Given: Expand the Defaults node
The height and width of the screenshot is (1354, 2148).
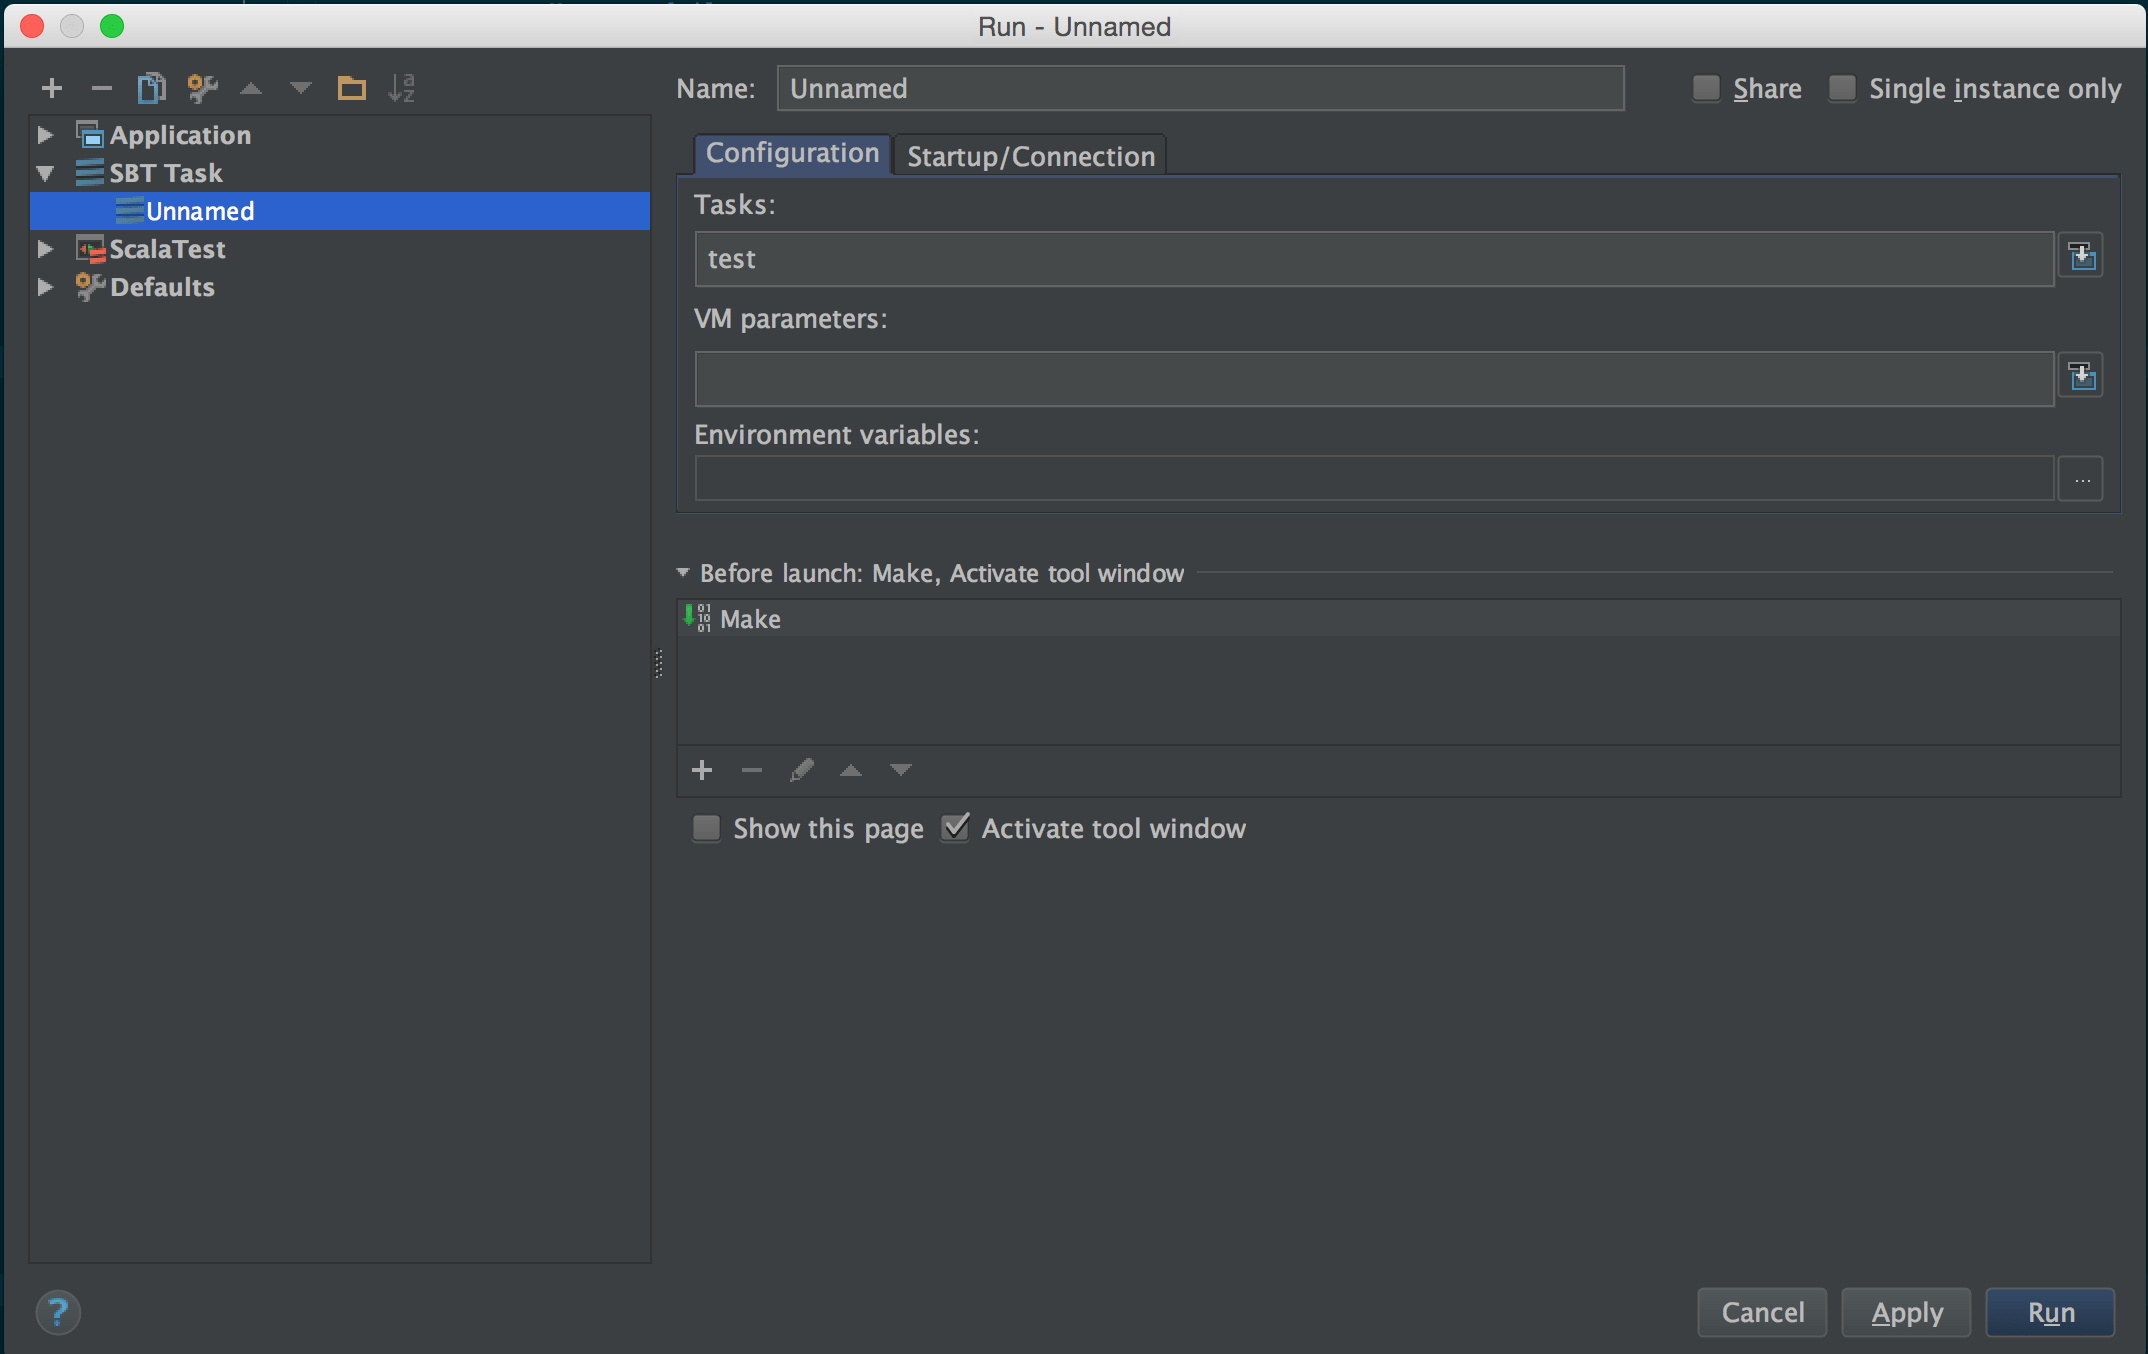Looking at the screenshot, I should click(45, 287).
